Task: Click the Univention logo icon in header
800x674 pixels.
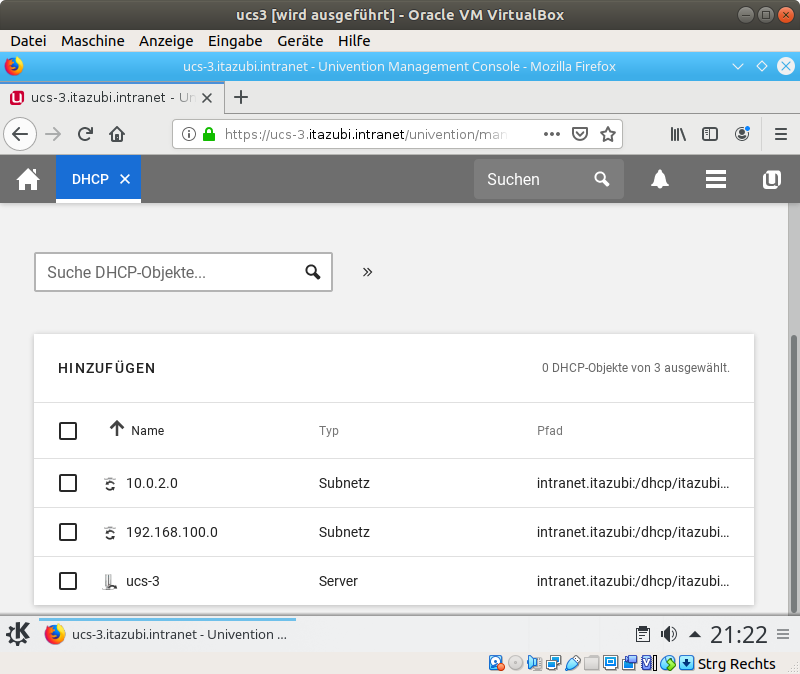Action: point(771,179)
